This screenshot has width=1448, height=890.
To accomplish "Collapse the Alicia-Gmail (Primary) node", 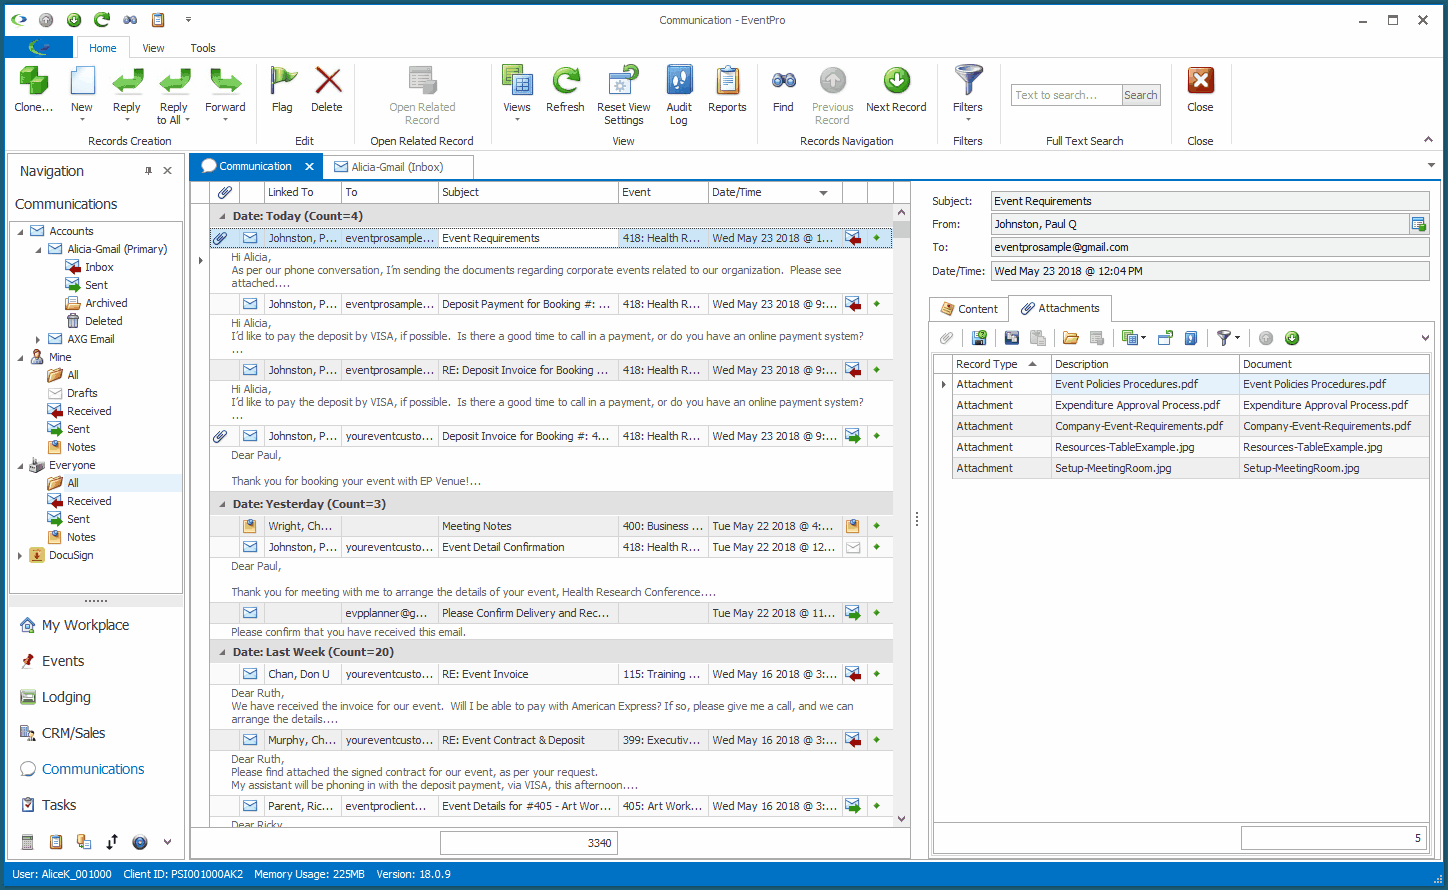I will click(38, 250).
